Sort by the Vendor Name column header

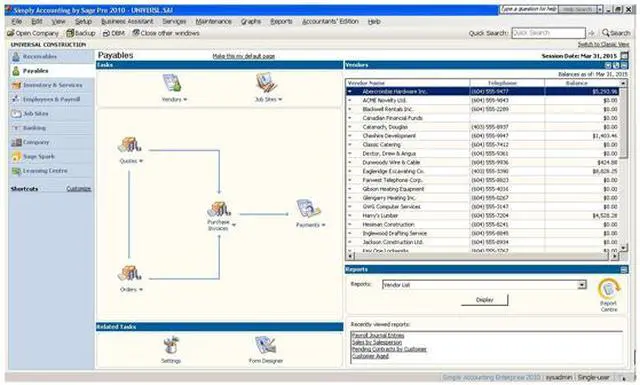coord(407,83)
